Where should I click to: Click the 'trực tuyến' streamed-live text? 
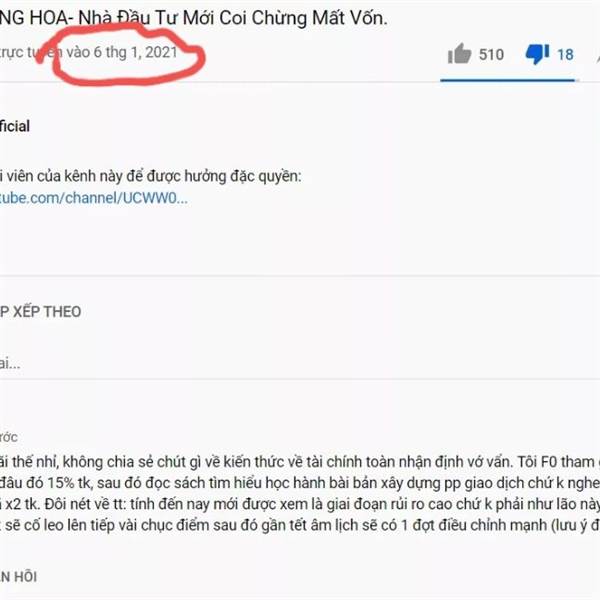(x=31, y=52)
